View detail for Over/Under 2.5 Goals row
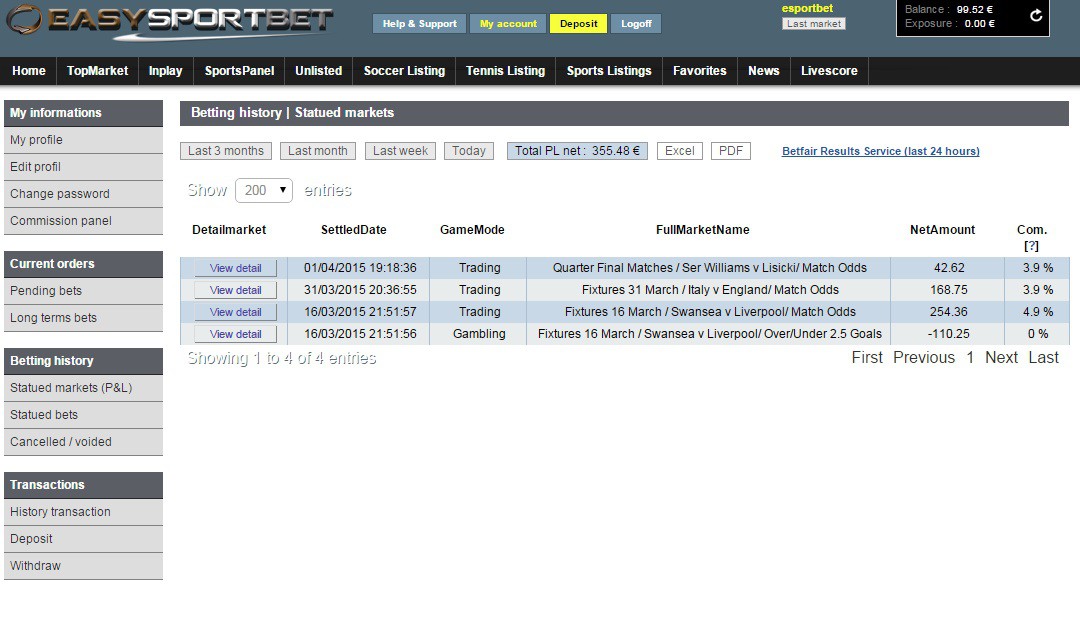 236,334
